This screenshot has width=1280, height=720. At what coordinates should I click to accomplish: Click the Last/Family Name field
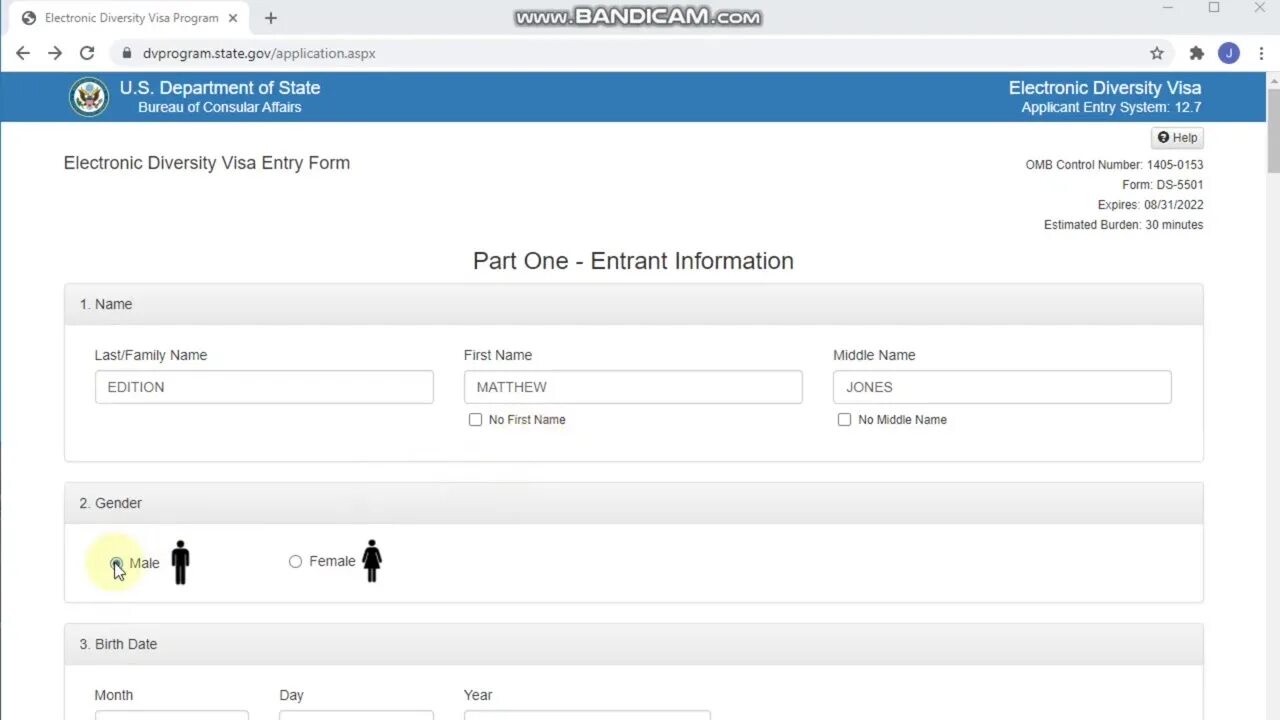coord(264,387)
